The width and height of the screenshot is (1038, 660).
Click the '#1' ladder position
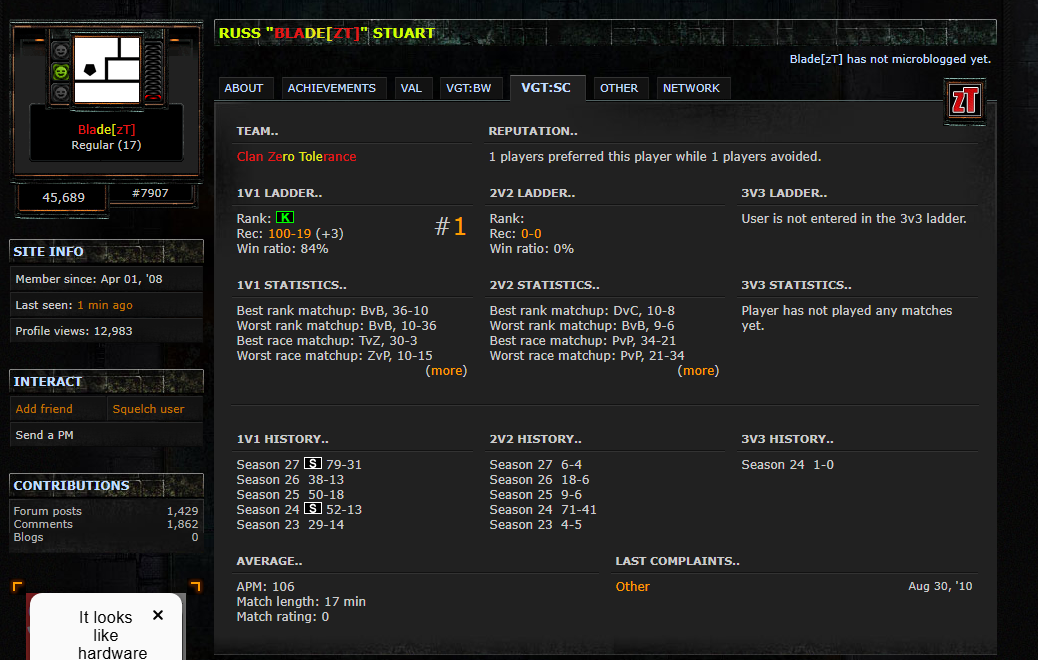[451, 226]
